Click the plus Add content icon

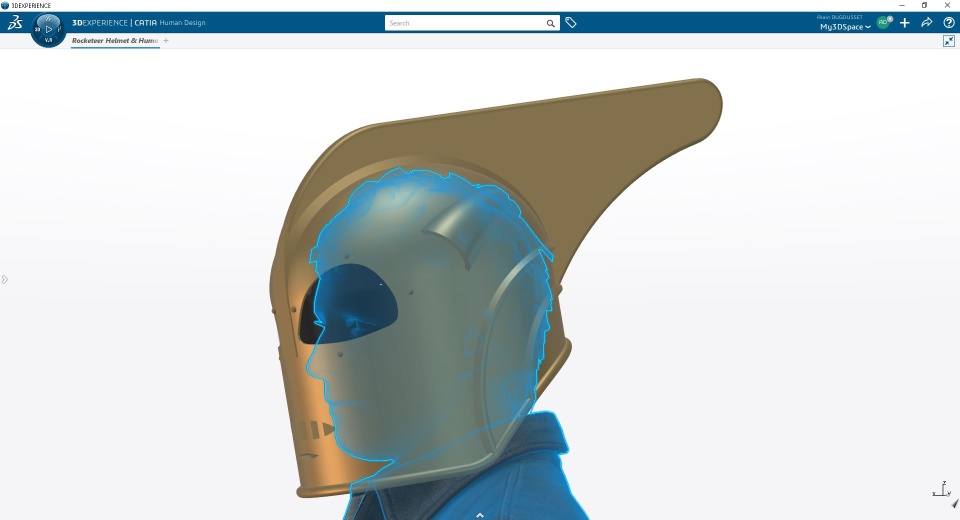pos(905,23)
